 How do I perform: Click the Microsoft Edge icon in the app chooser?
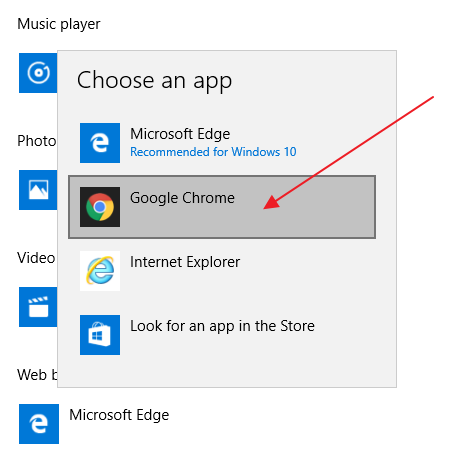coord(100,143)
